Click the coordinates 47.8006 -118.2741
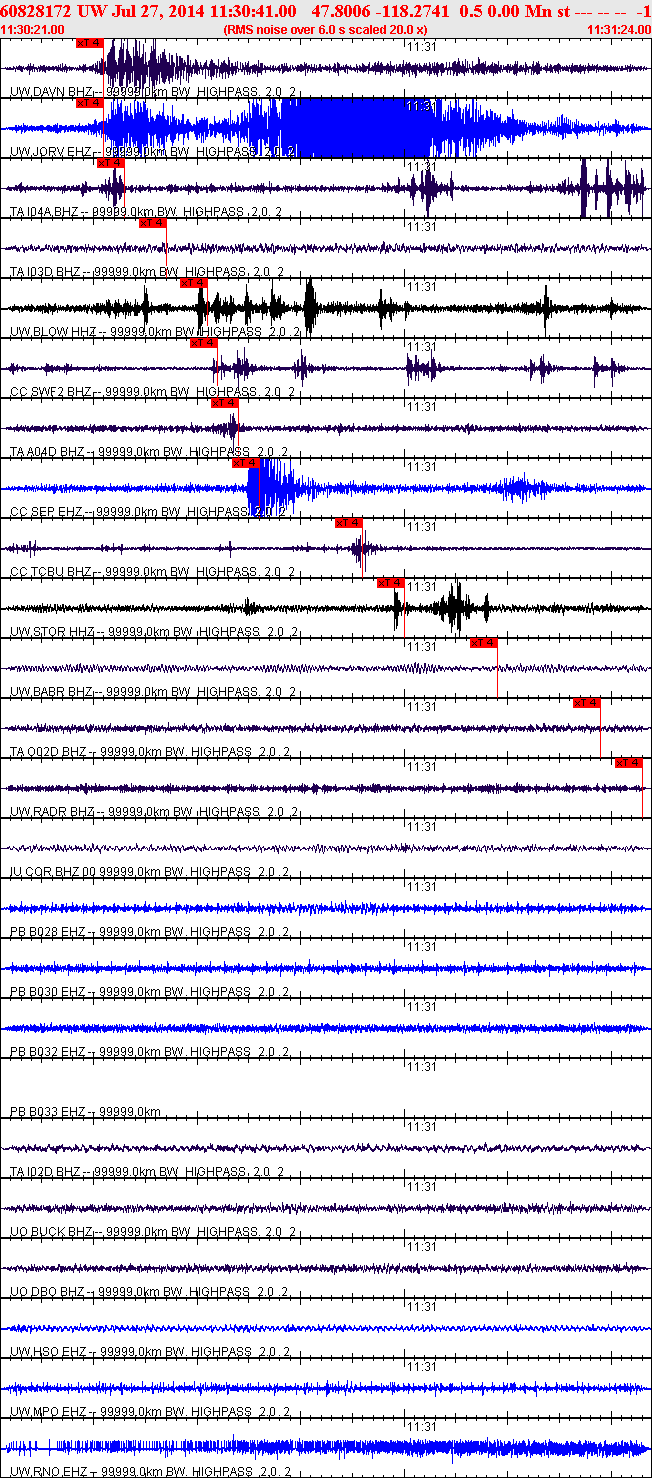Image resolution: width=652 pixels, height=1478 pixels. pyautogui.click(x=380, y=10)
